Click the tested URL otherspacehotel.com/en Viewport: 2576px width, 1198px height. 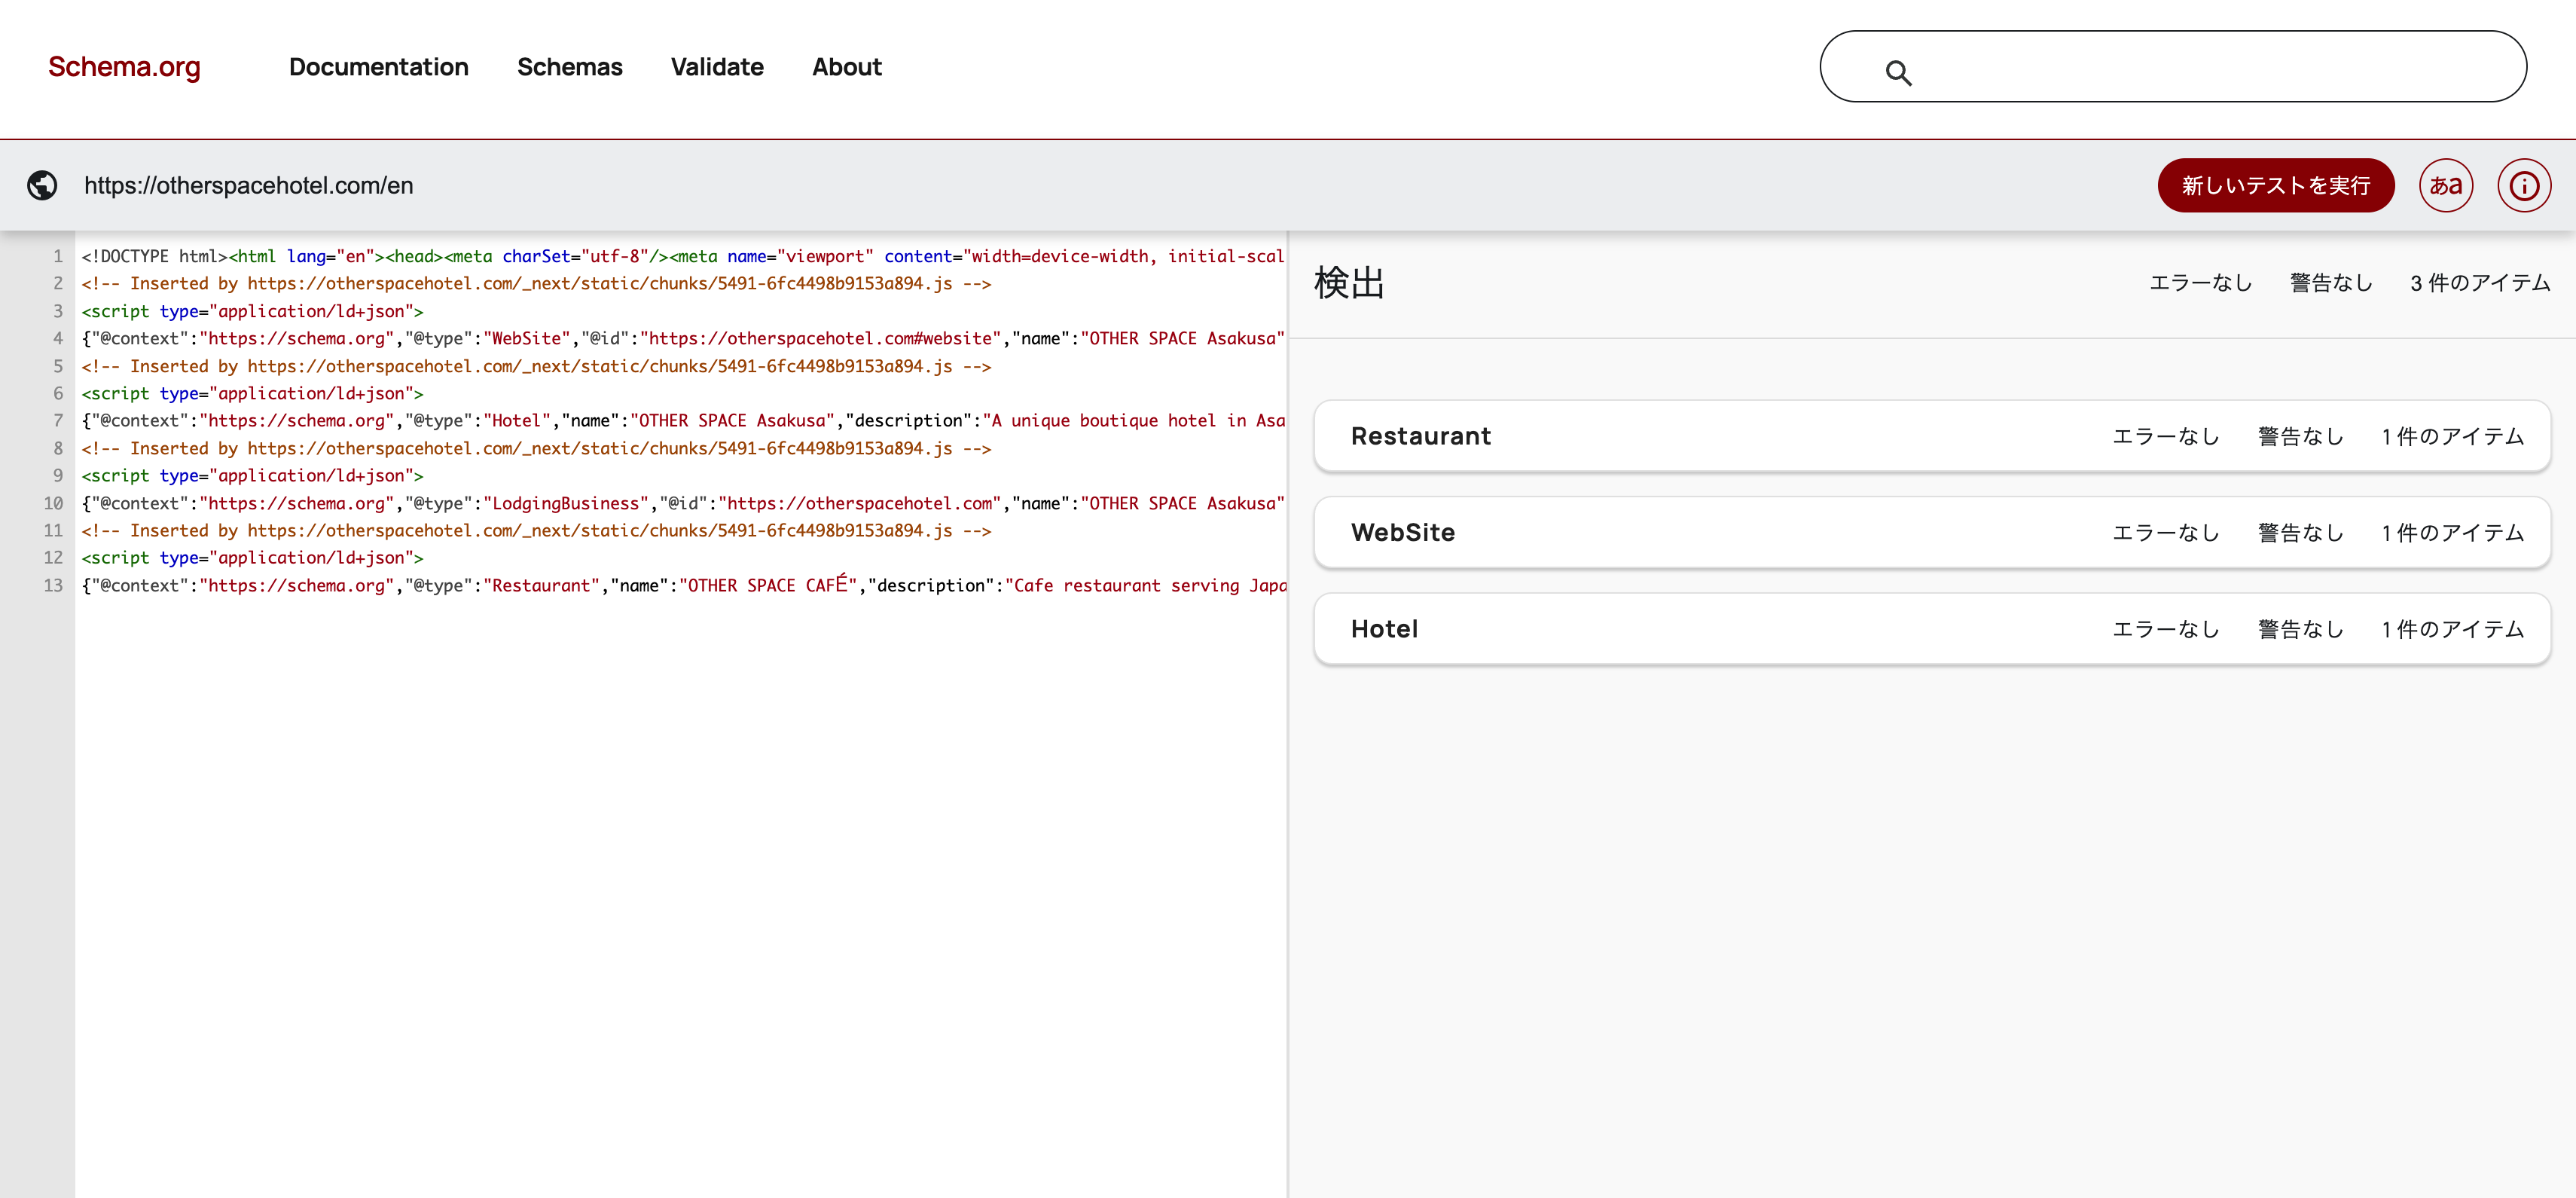[248, 185]
